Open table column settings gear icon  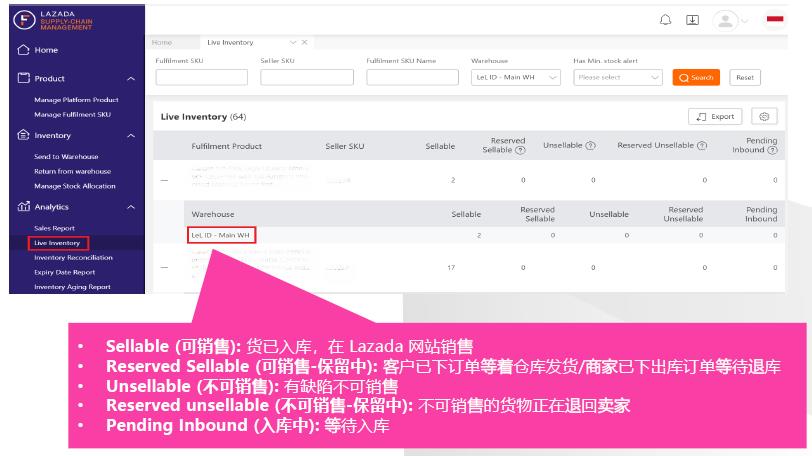[764, 116]
